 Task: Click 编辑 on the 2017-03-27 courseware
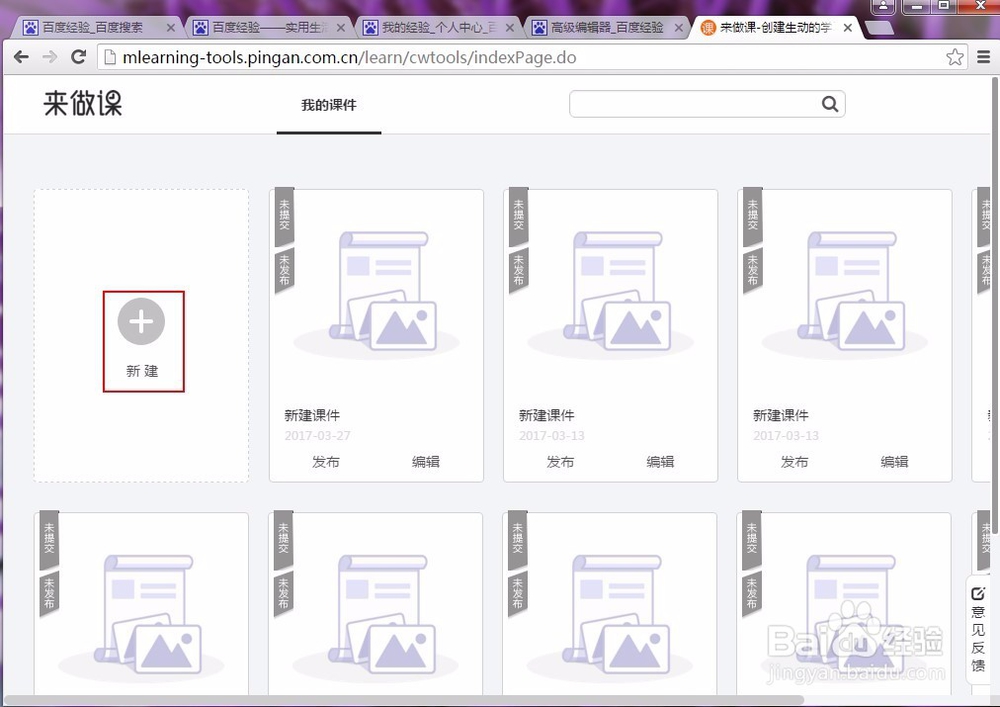(425, 462)
